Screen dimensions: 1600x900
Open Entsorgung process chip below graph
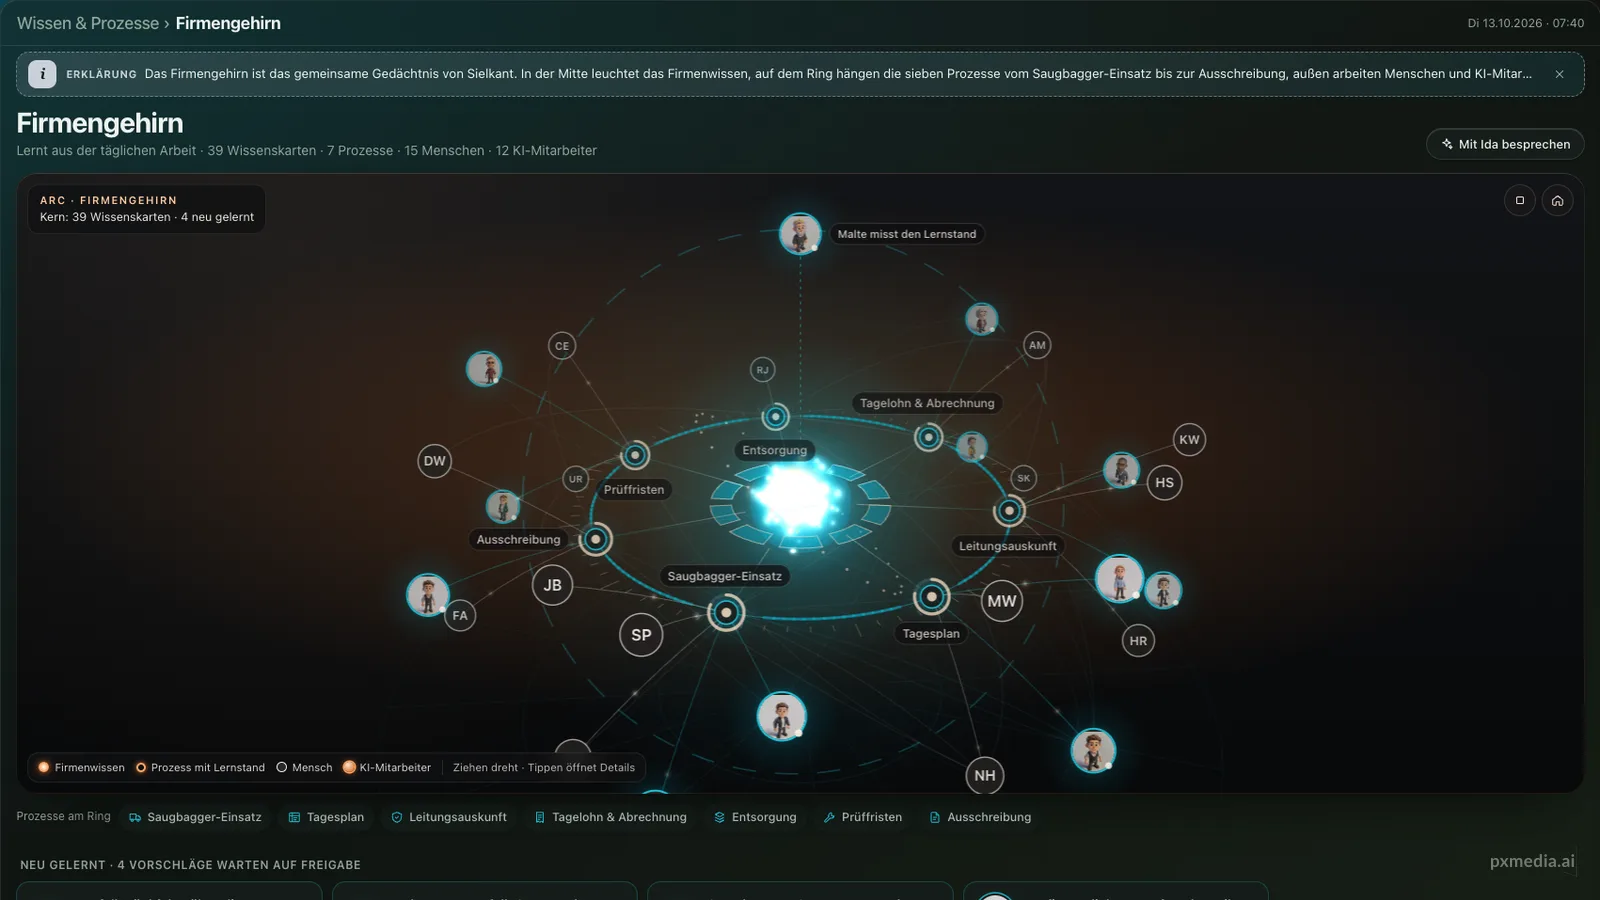(x=755, y=817)
